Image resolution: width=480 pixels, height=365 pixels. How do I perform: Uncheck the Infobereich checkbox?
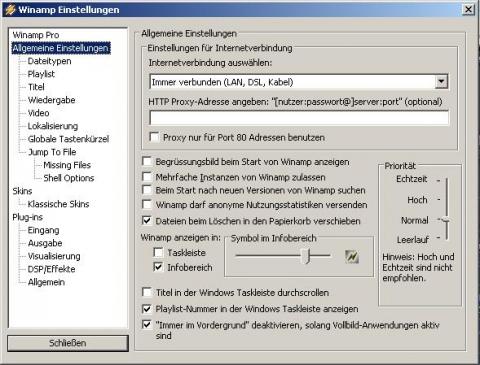click(158, 267)
